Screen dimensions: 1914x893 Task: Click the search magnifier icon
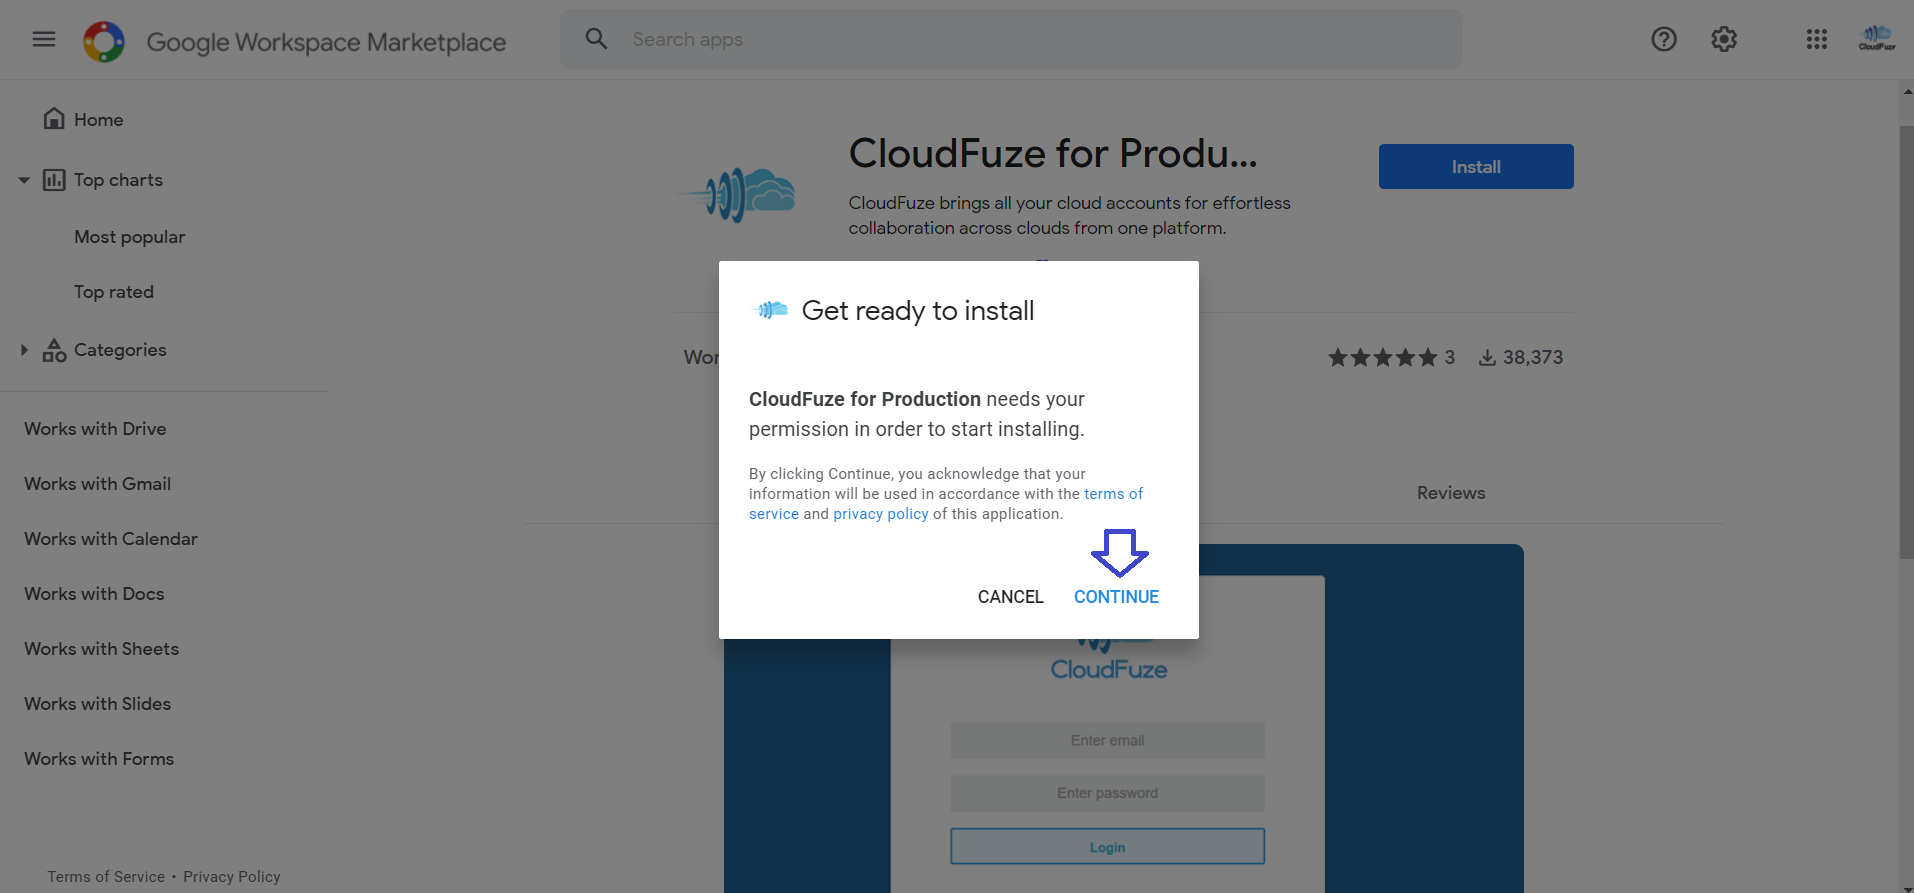pos(596,39)
